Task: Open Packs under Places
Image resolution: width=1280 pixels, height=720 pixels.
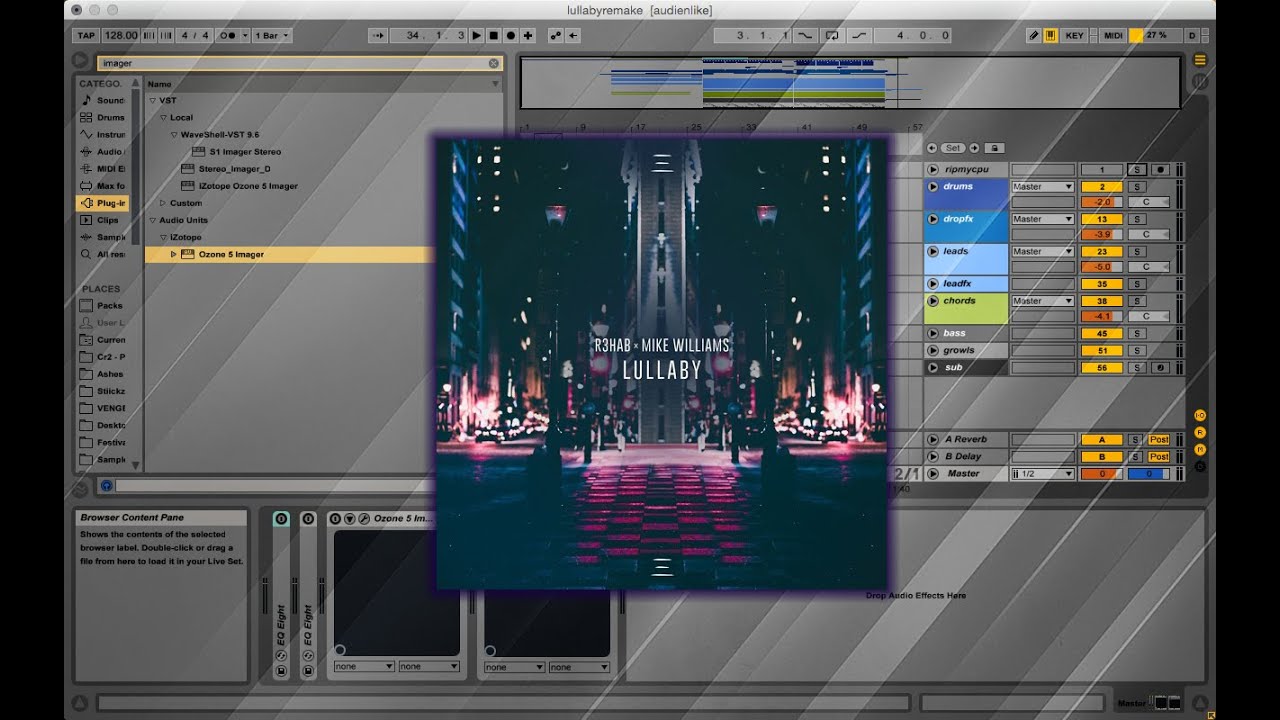Action: tap(103, 306)
